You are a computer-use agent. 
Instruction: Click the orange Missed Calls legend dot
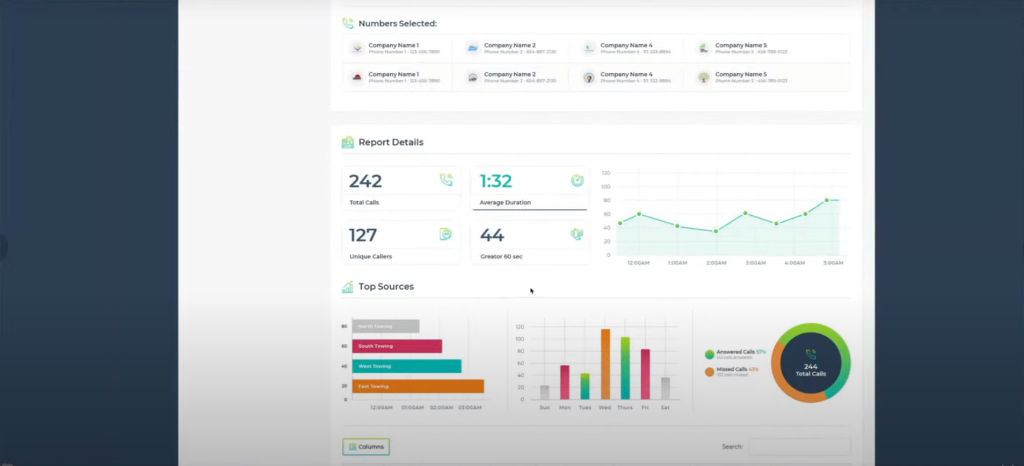(709, 372)
